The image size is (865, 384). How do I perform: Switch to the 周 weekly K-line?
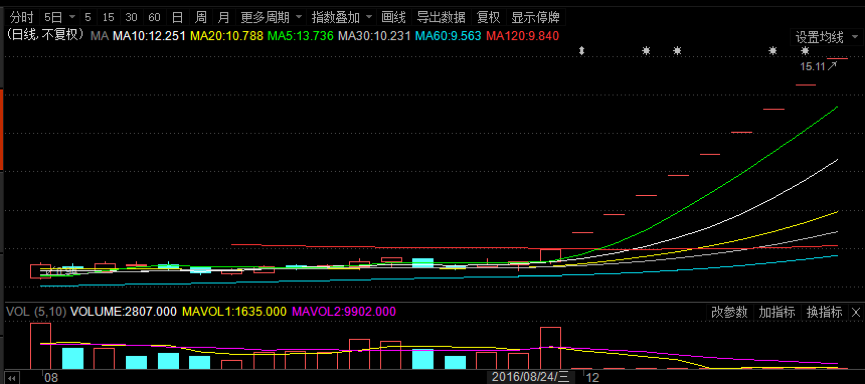(x=201, y=17)
